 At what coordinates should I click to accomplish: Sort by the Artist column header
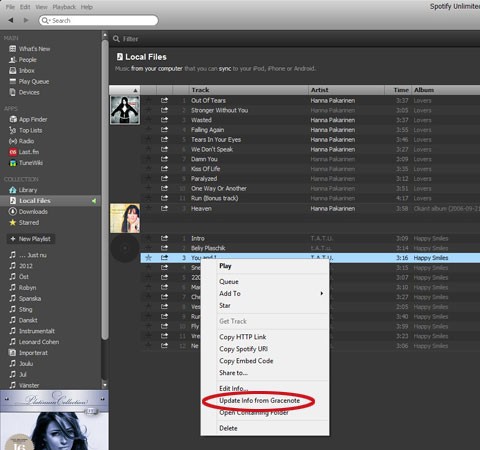pyautogui.click(x=347, y=90)
